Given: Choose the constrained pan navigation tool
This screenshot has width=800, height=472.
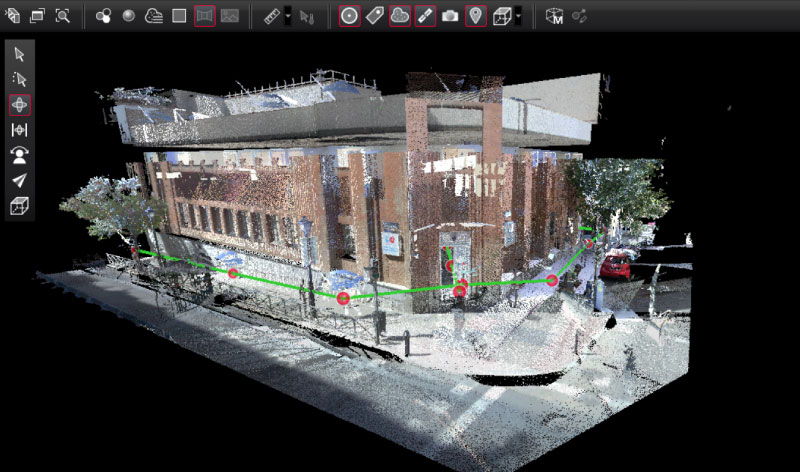Looking at the screenshot, I should pos(19,129).
